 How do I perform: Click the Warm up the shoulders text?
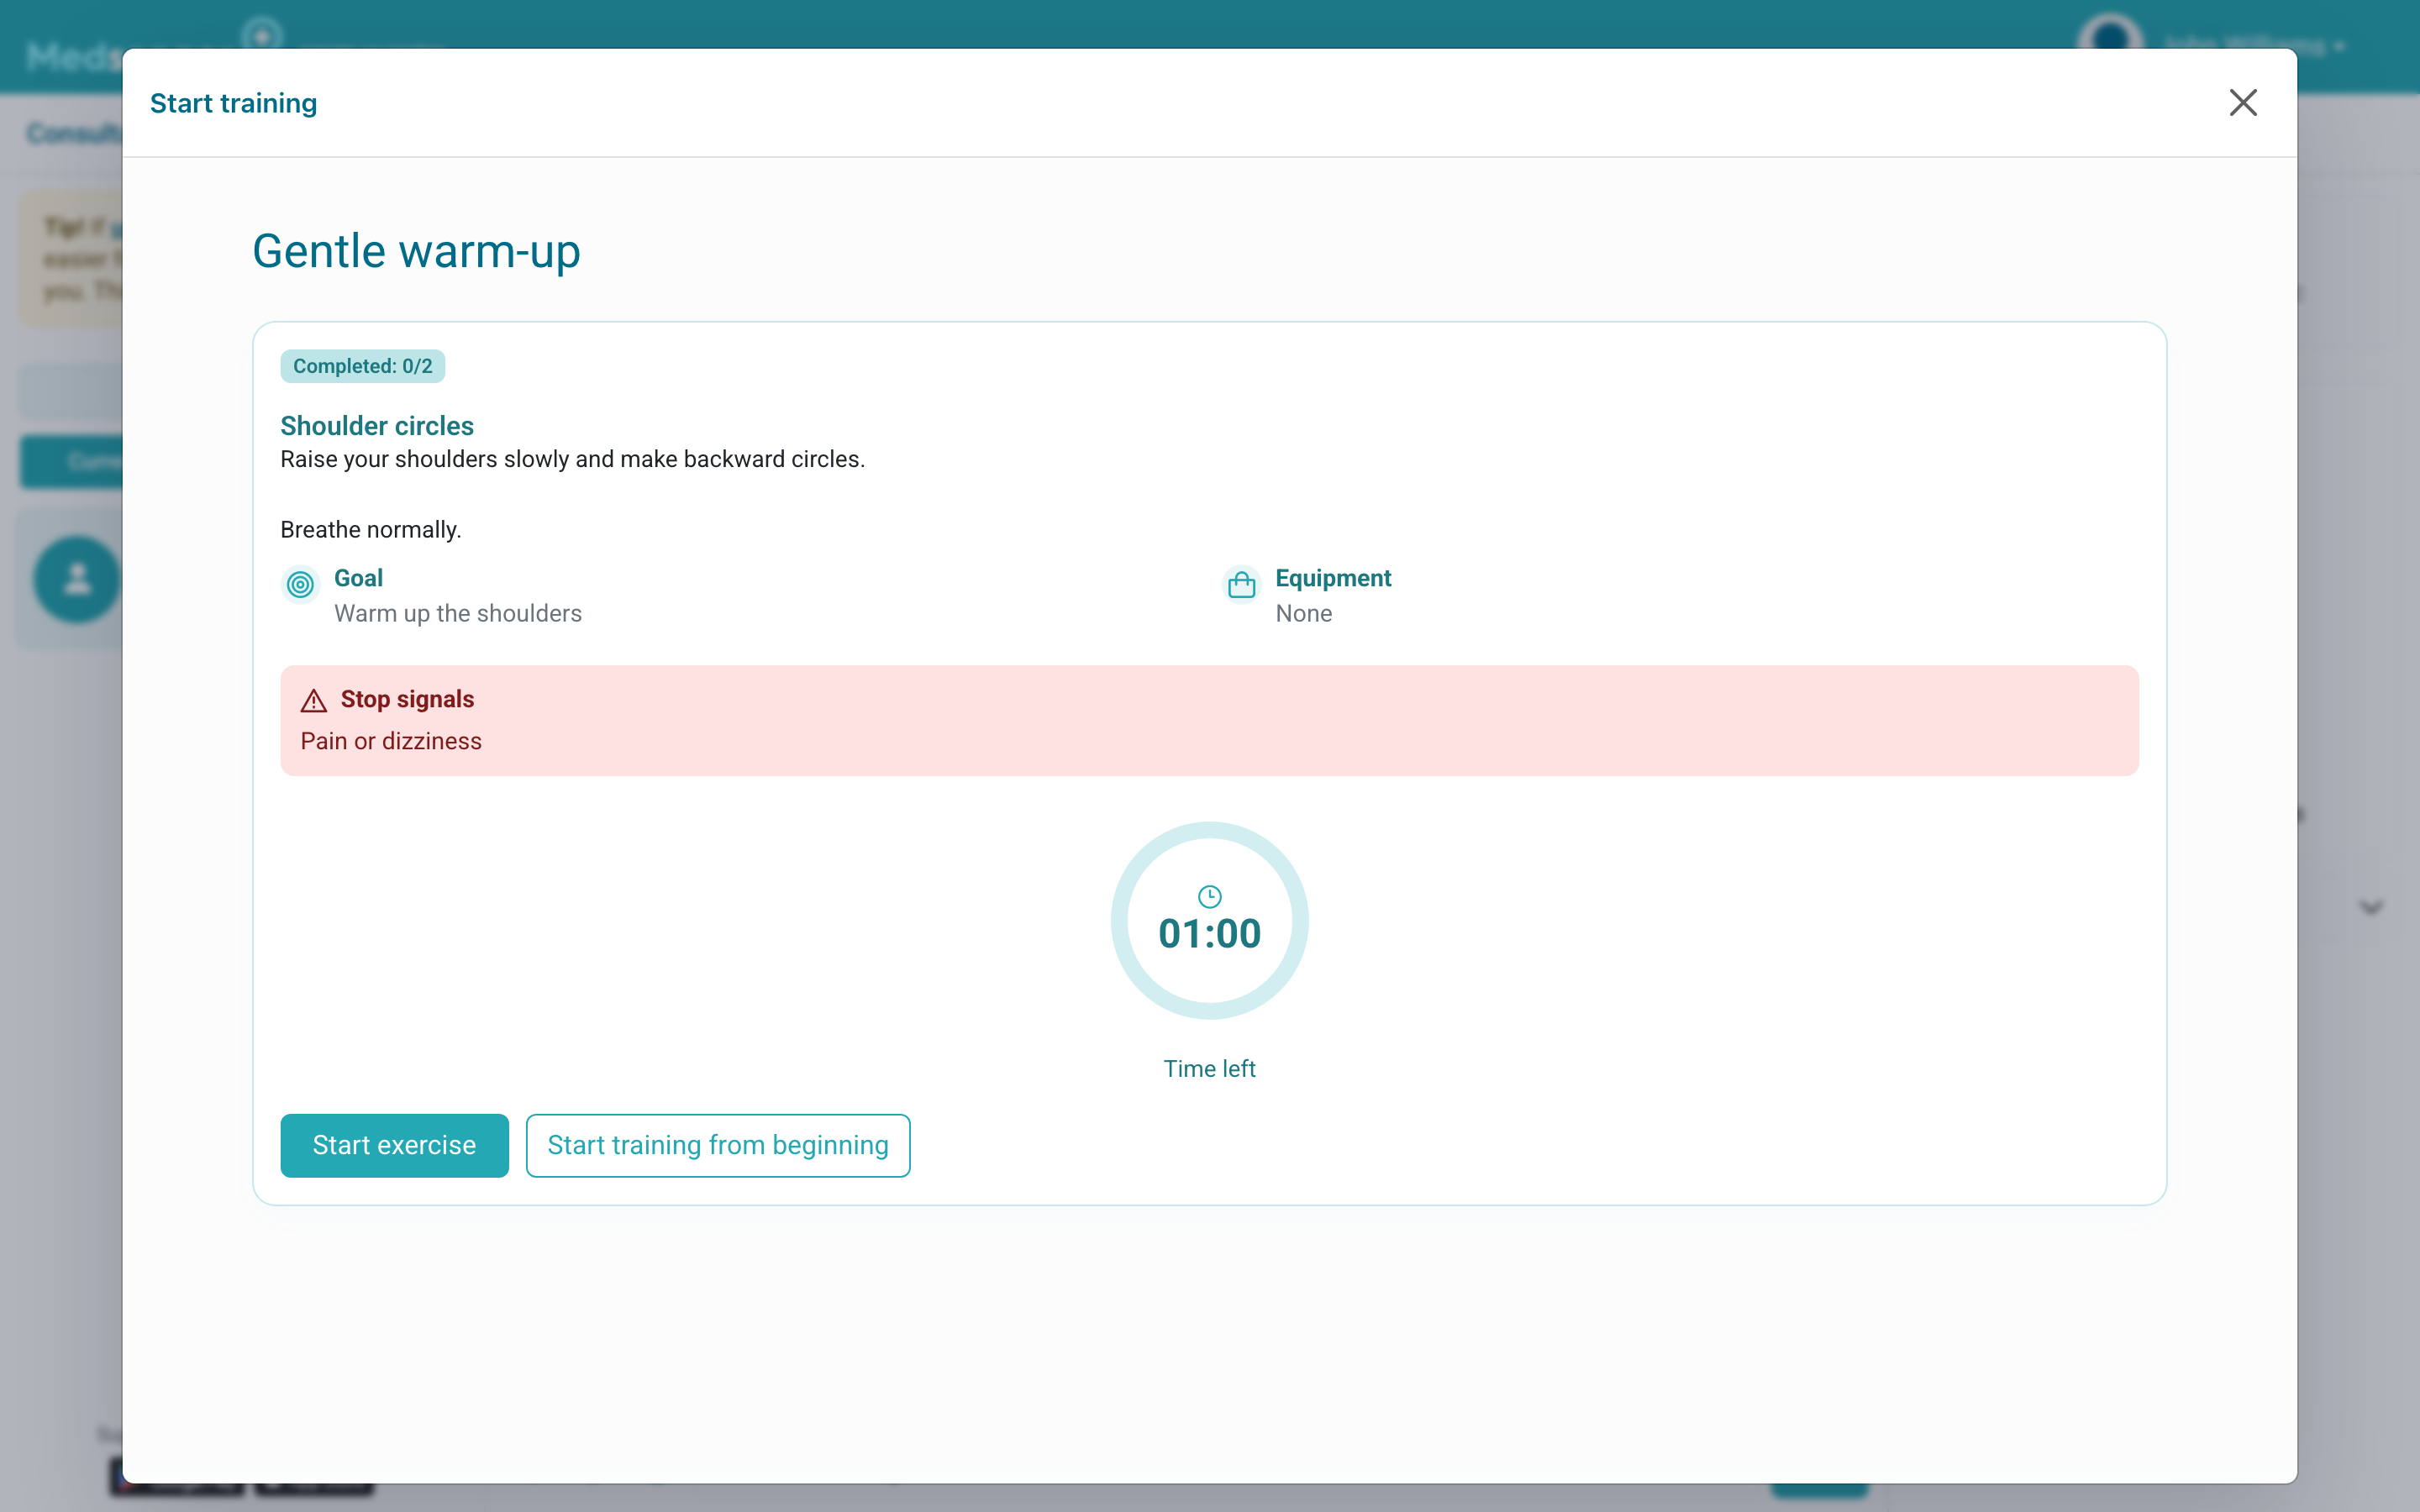click(x=458, y=613)
